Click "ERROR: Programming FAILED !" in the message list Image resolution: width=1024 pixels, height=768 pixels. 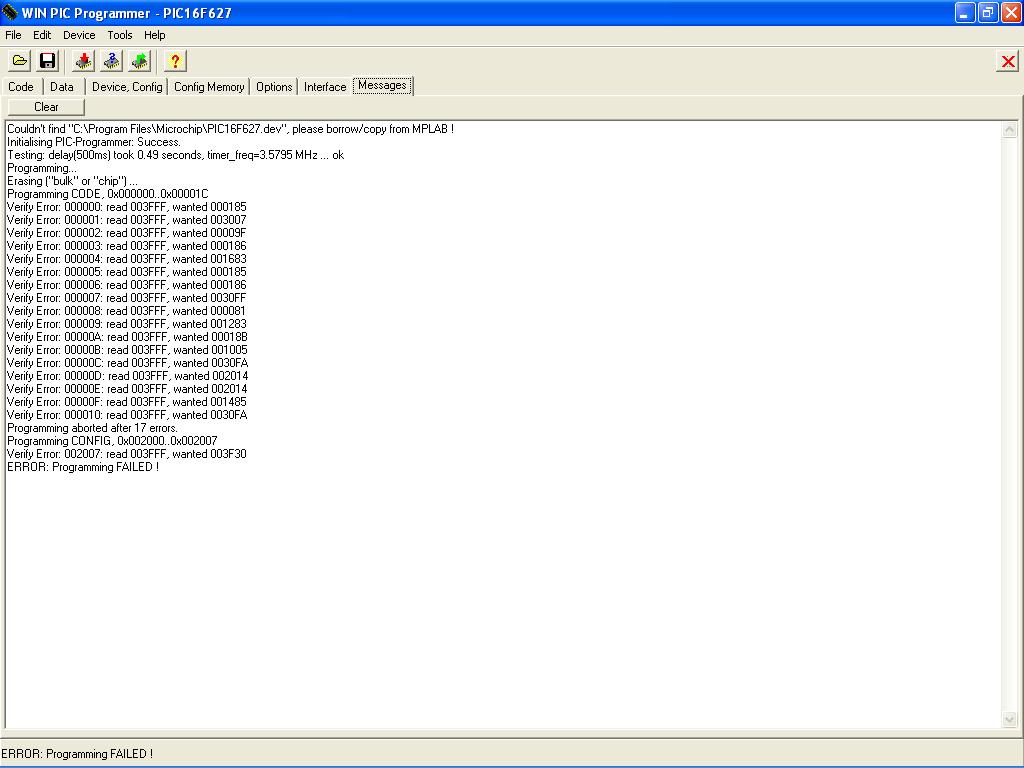pyautogui.click(x=83, y=467)
